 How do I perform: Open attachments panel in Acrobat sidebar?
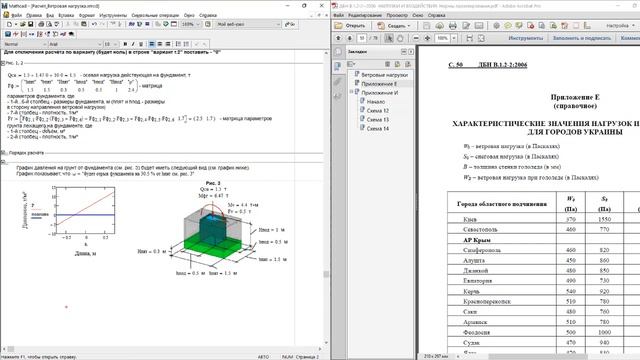tap(338, 82)
